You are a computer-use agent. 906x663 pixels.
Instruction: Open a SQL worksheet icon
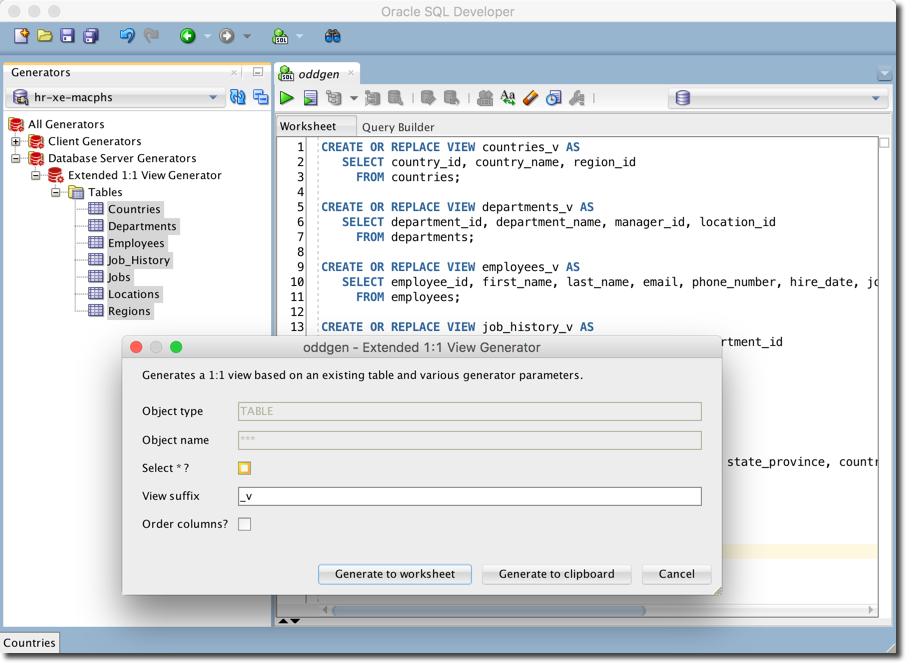(280, 36)
